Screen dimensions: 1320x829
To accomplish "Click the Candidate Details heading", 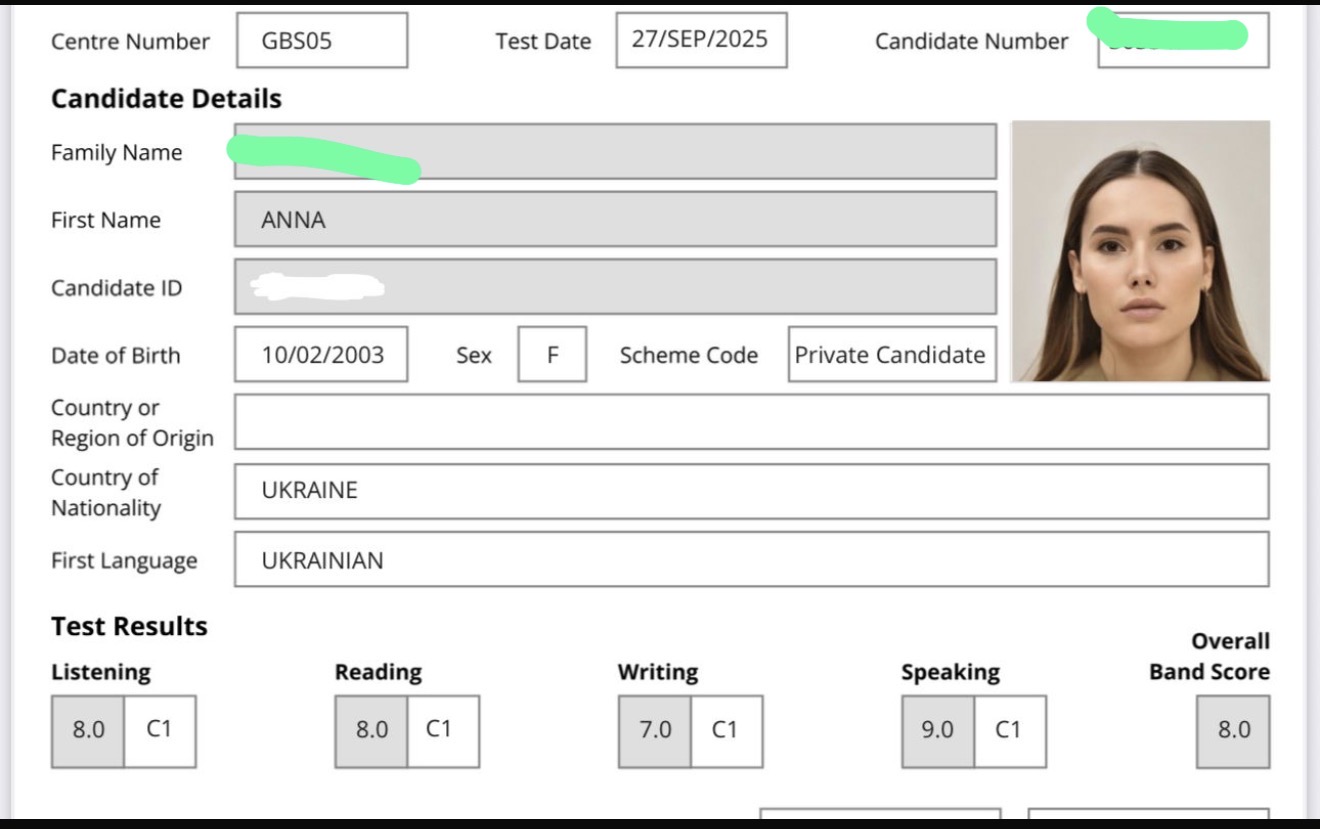I will (166, 99).
